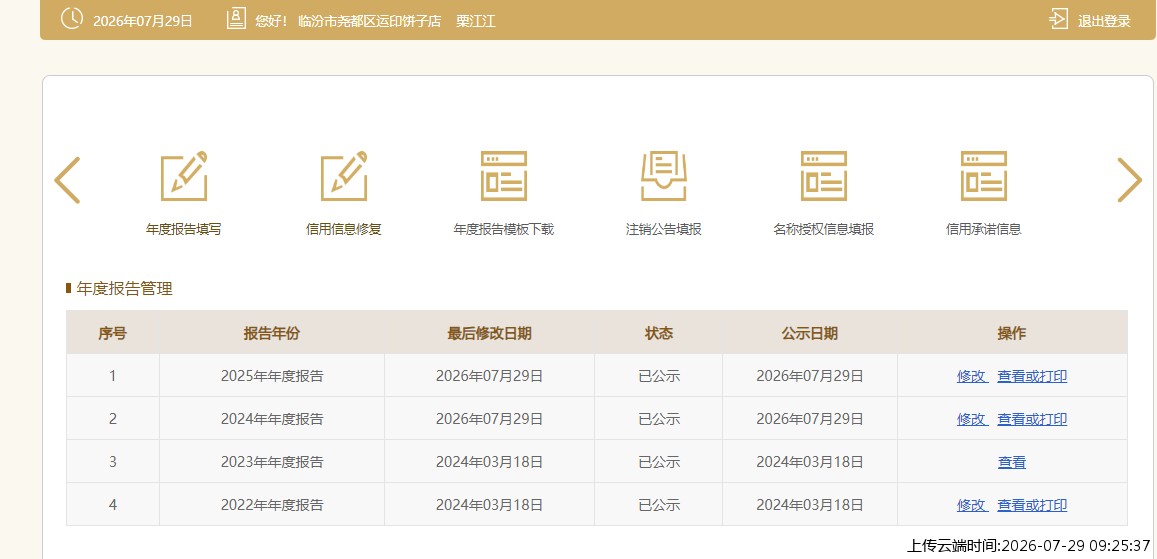Click the clock icon beside the date
Image resolution: width=1157 pixels, height=559 pixels.
pos(72,19)
